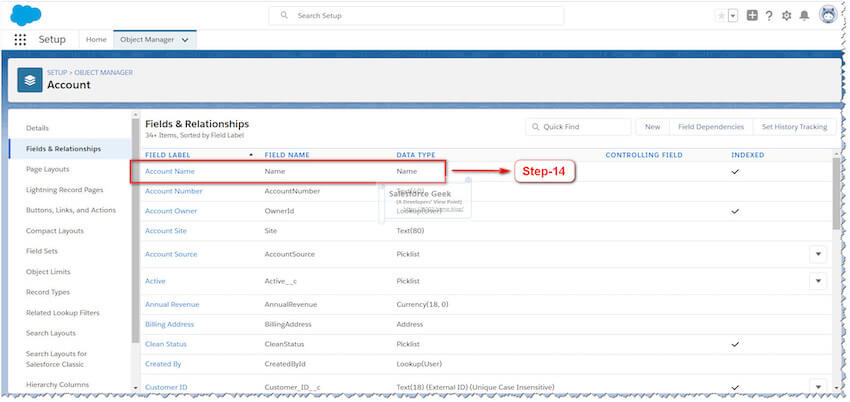This screenshot has height=402, width=850.
Task: Click the Salesforce cloud logo
Action: [x=25, y=15]
